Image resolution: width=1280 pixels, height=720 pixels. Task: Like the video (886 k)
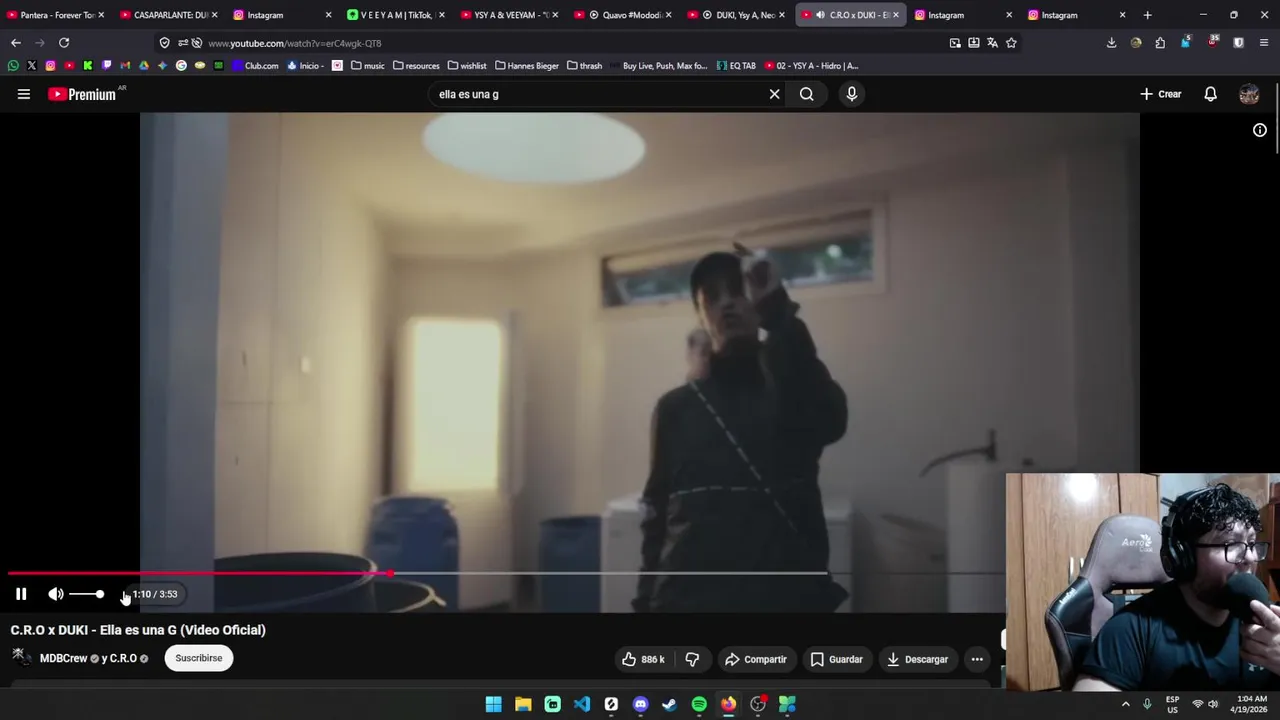[642, 659]
